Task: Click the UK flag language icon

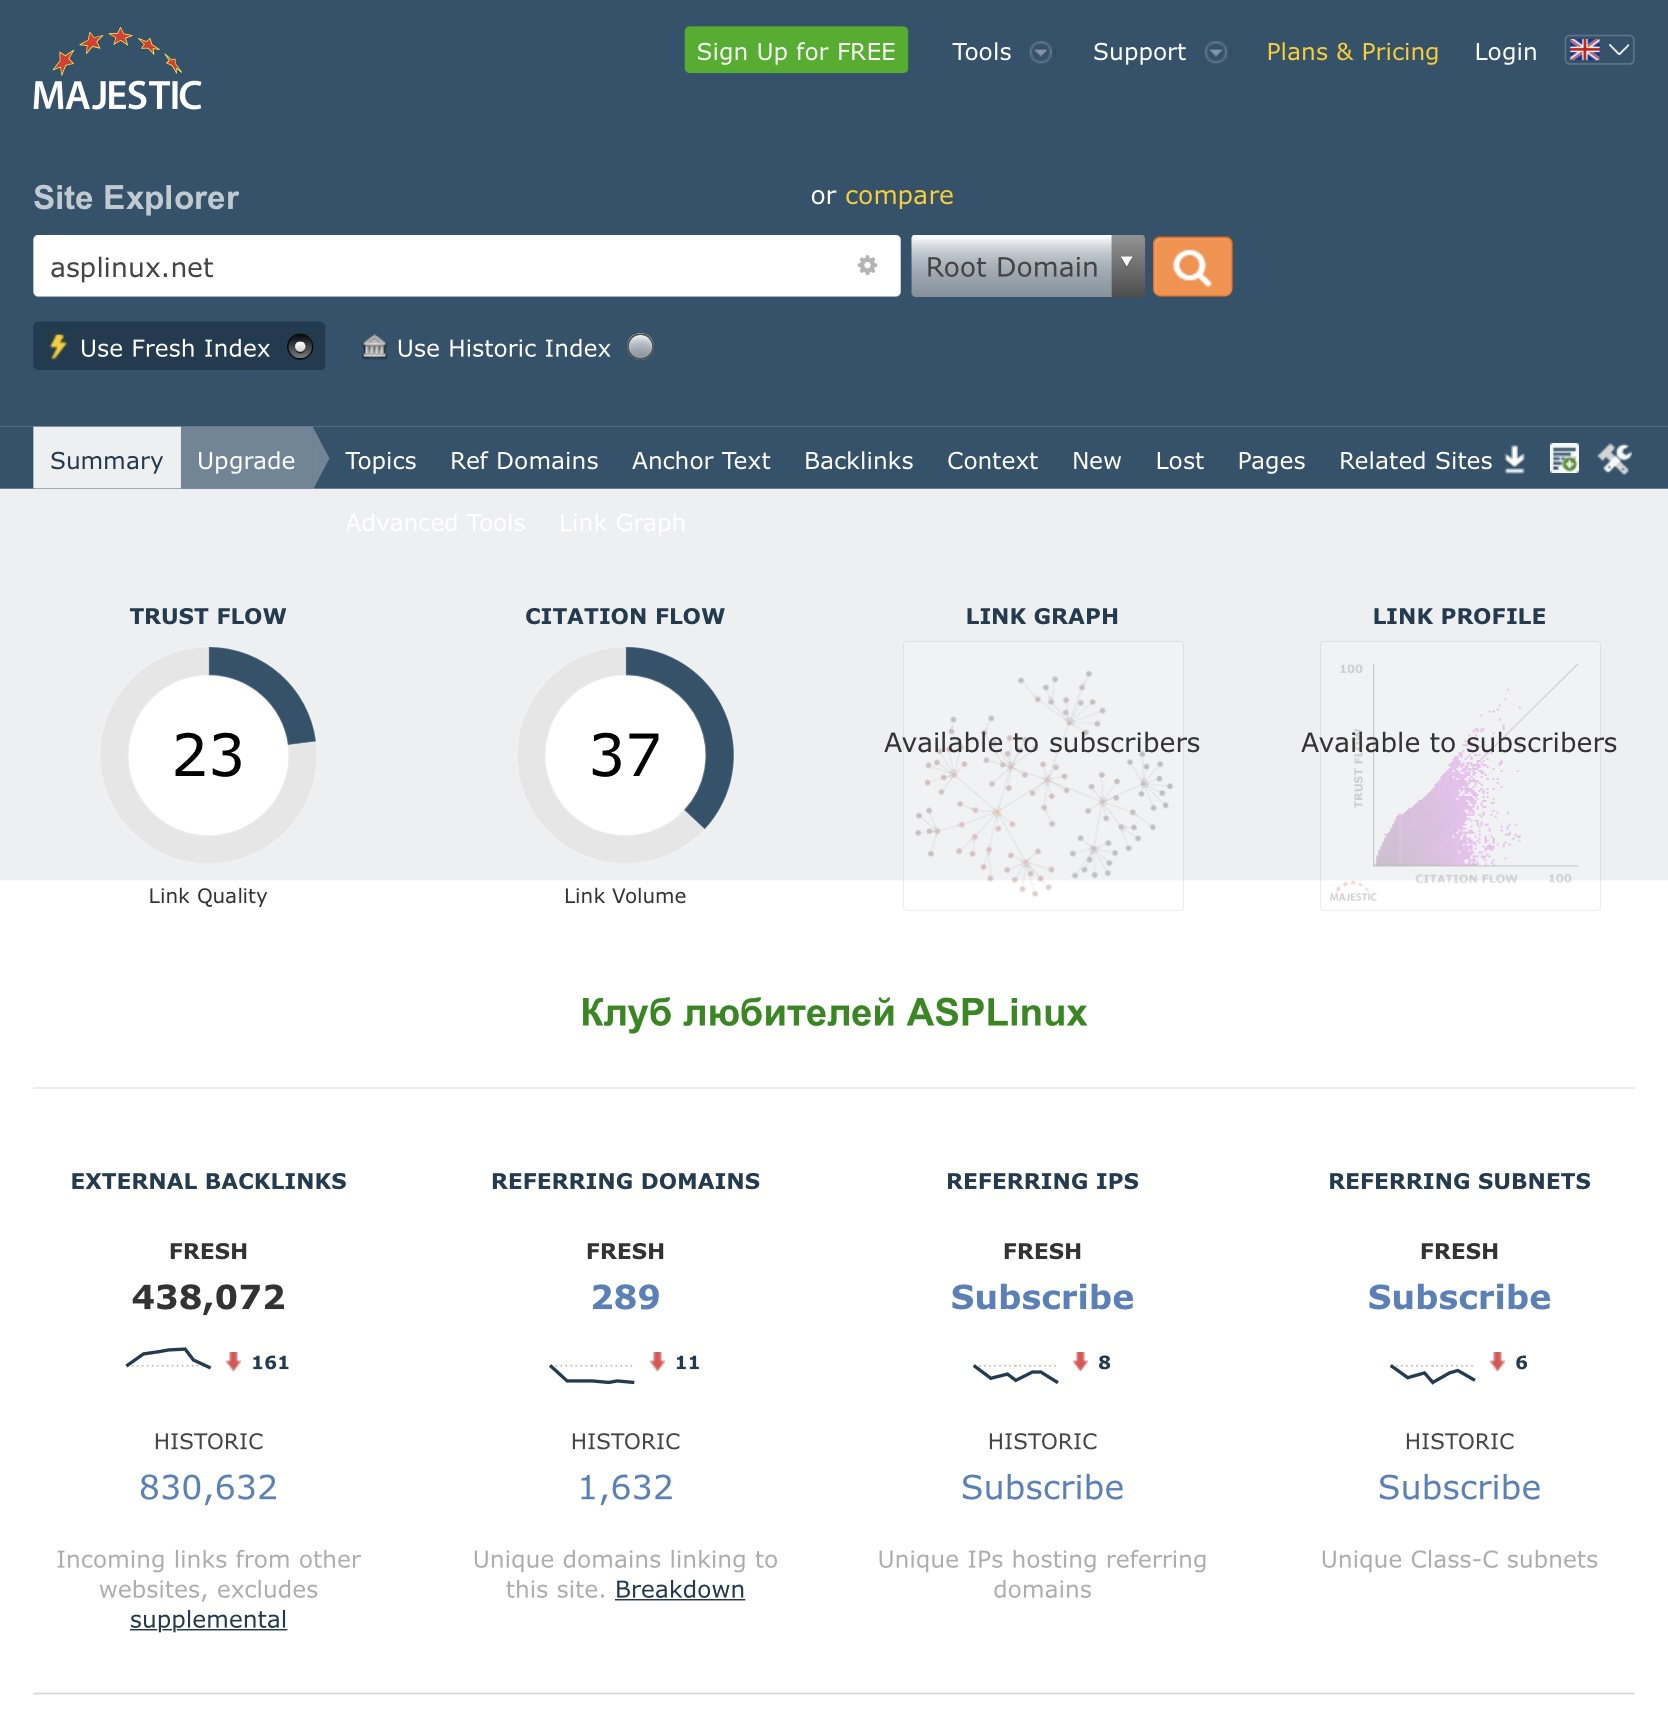Action: (1584, 50)
